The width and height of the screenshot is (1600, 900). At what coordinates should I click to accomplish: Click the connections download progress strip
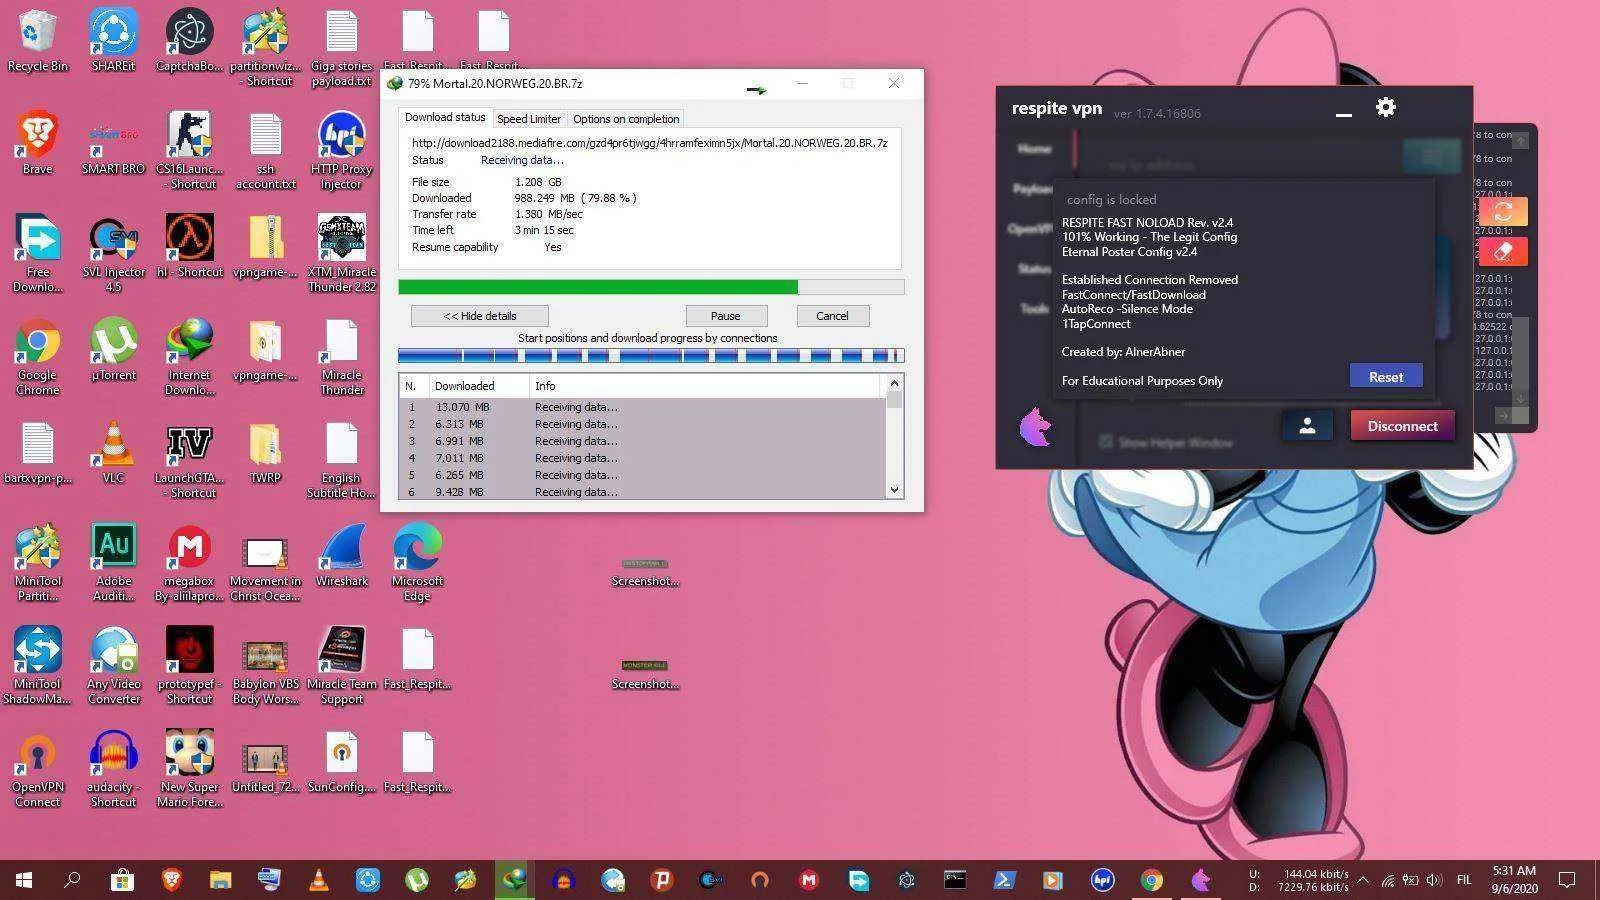click(x=651, y=355)
